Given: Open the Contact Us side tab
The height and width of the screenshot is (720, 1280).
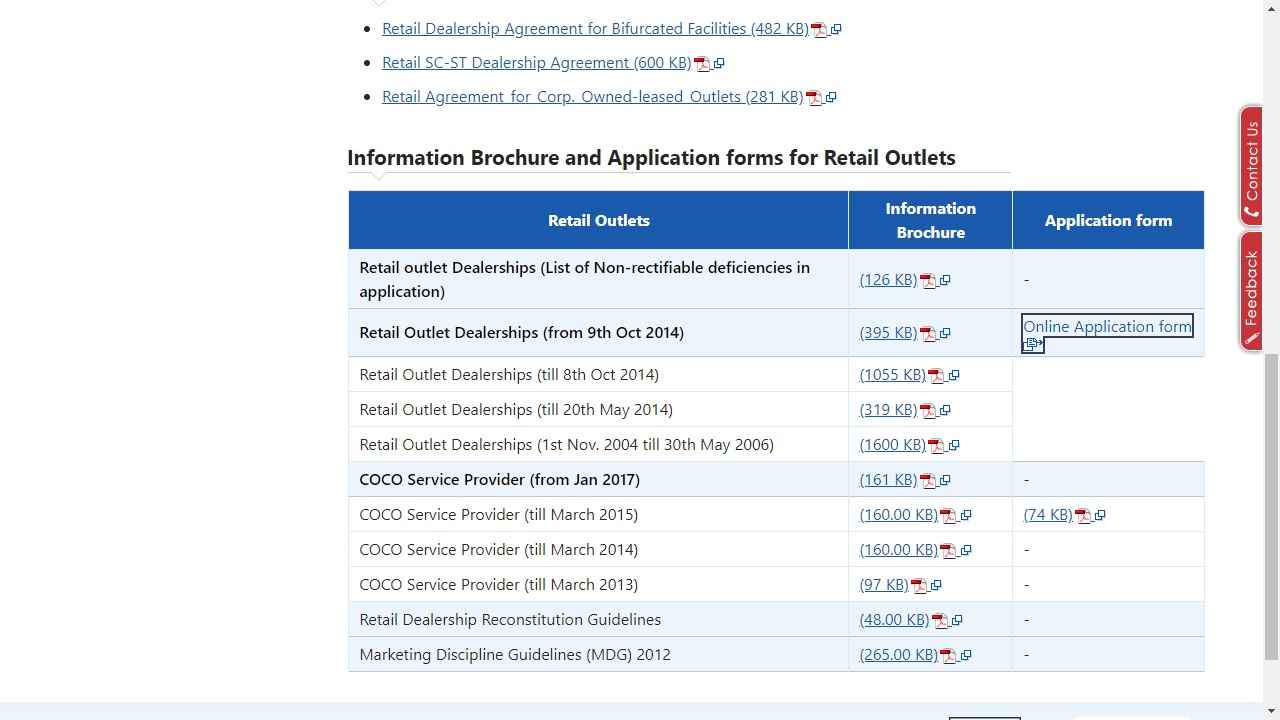Looking at the screenshot, I should (1251, 166).
